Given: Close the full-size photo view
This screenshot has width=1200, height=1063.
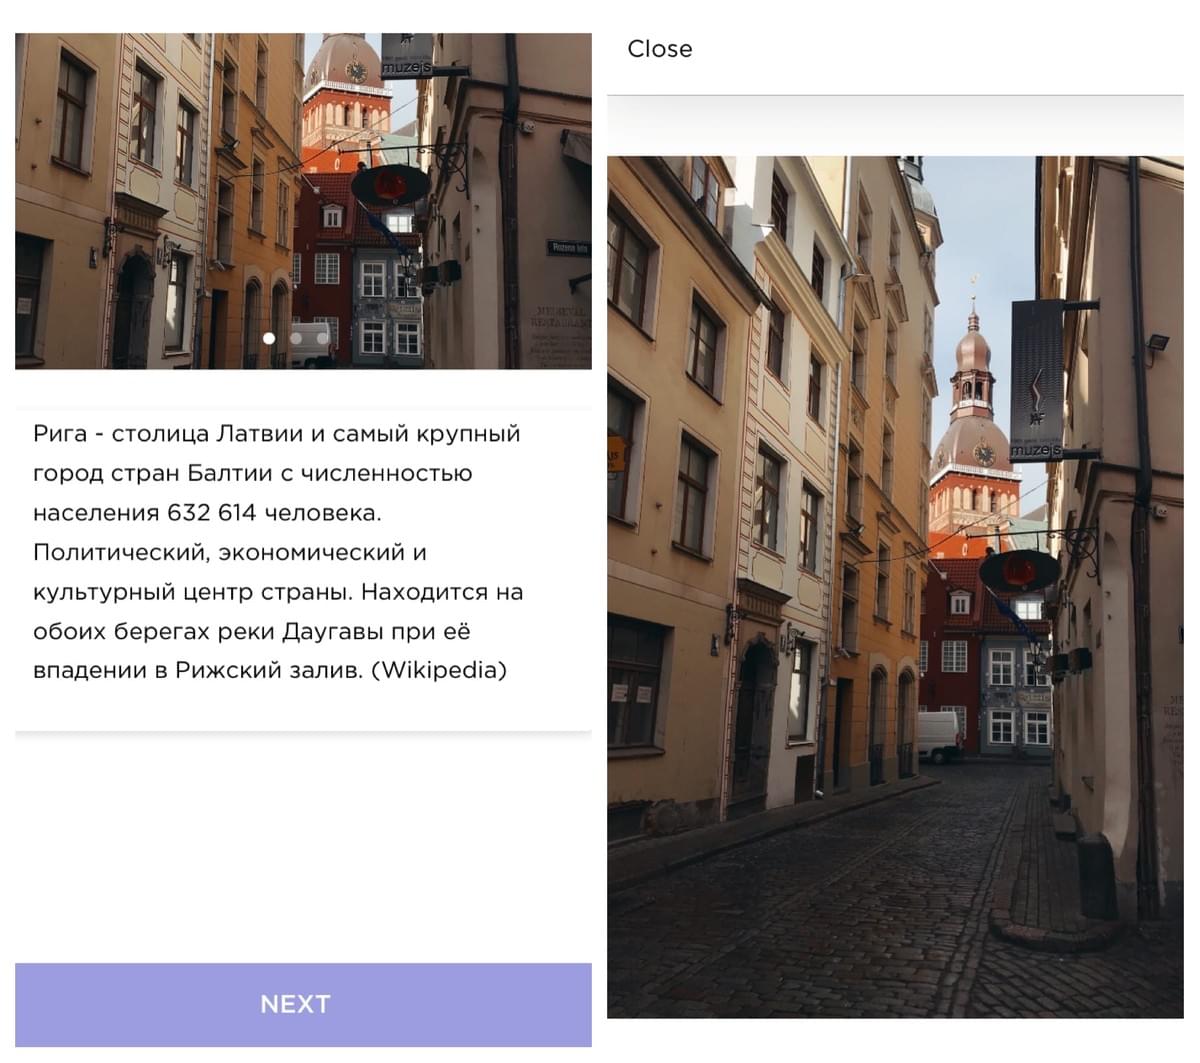Looking at the screenshot, I should pyautogui.click(x=659, y=49).
